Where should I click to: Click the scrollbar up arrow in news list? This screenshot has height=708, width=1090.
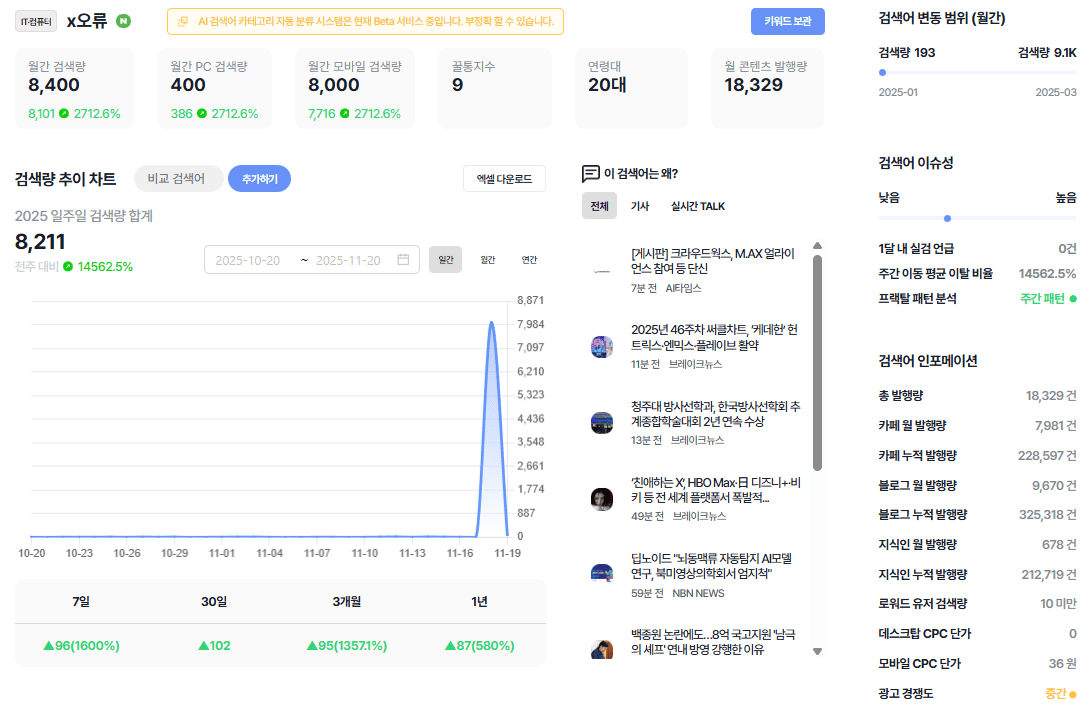click(x=818, y=246)
